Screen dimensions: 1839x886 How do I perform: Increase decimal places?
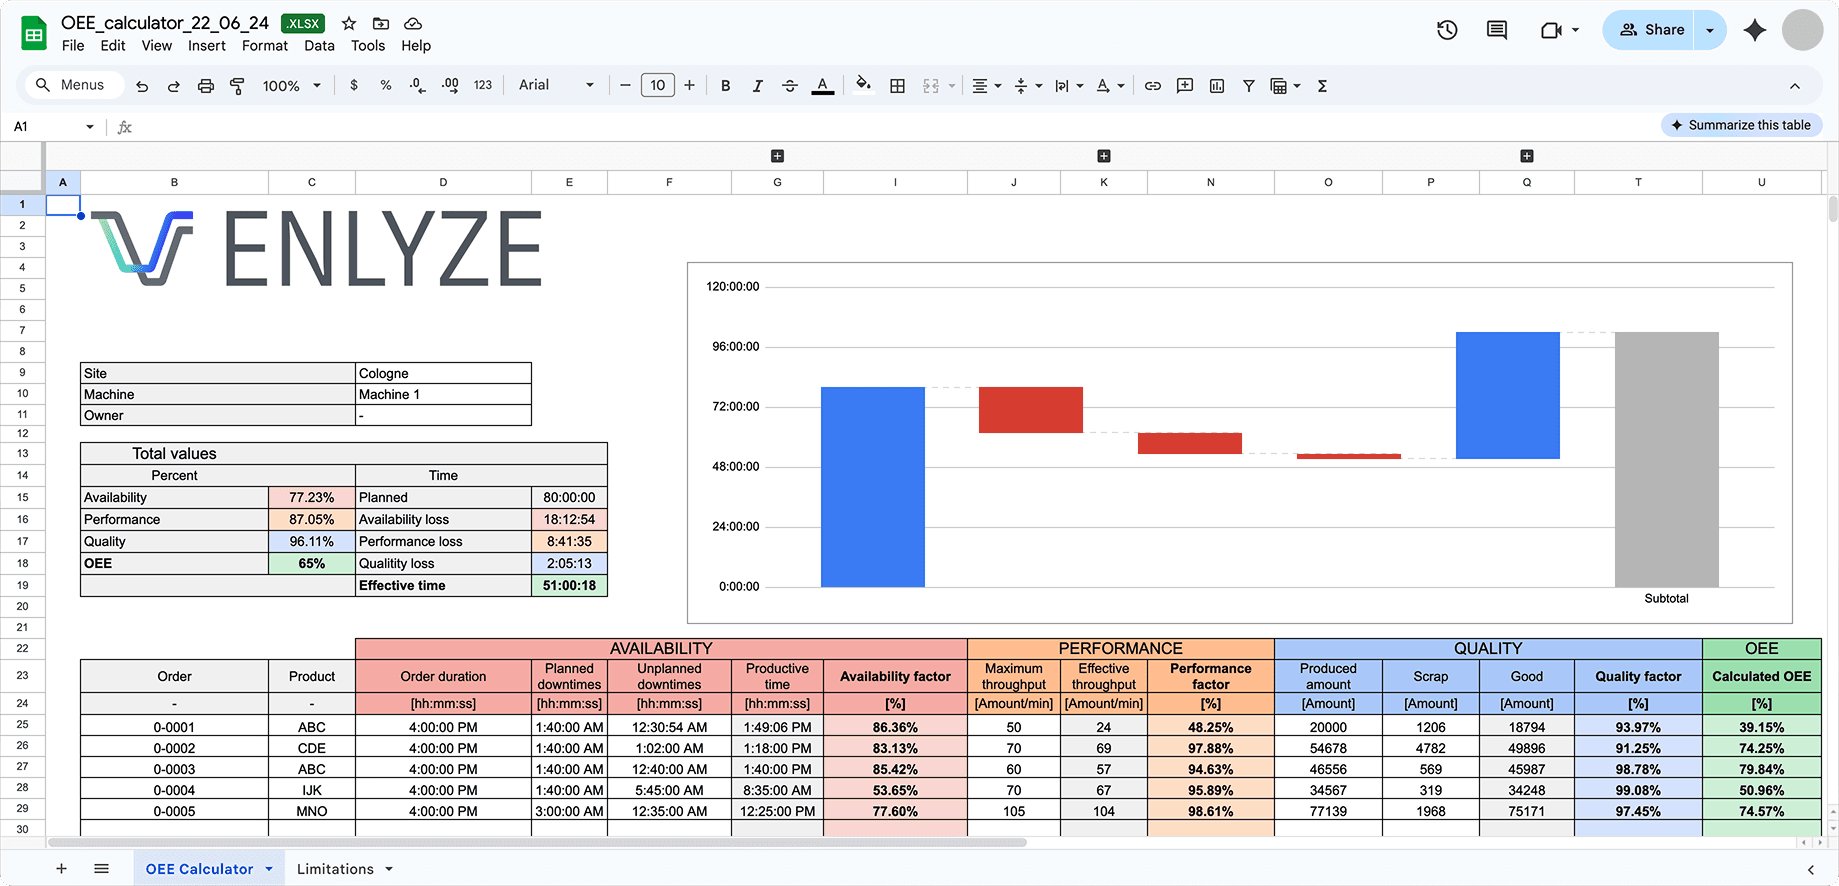click(x=450, y=86)
